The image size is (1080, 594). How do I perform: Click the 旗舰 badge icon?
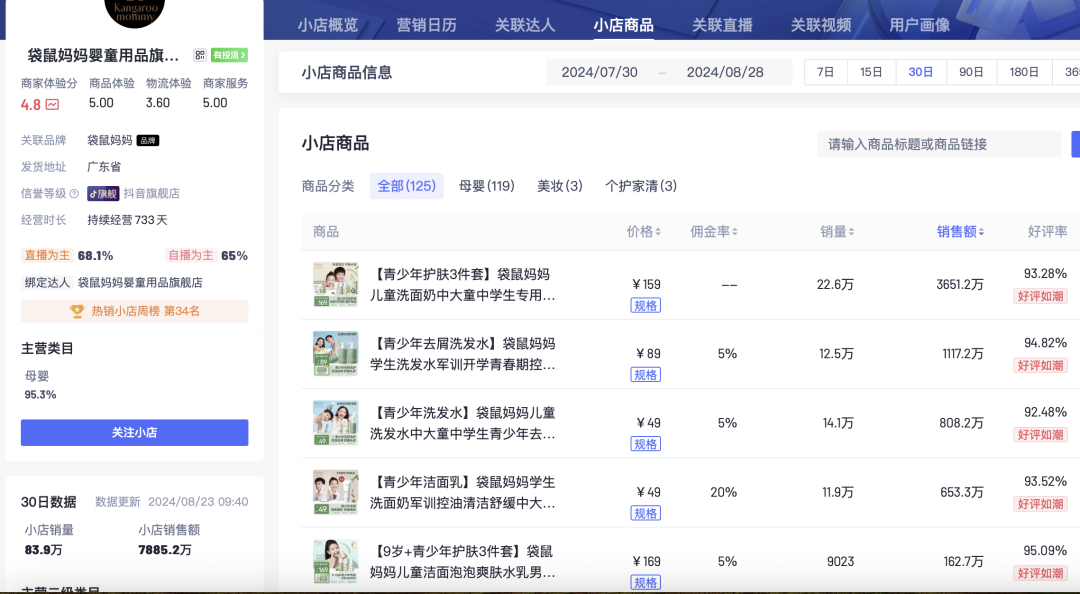[x=103, y=194]
